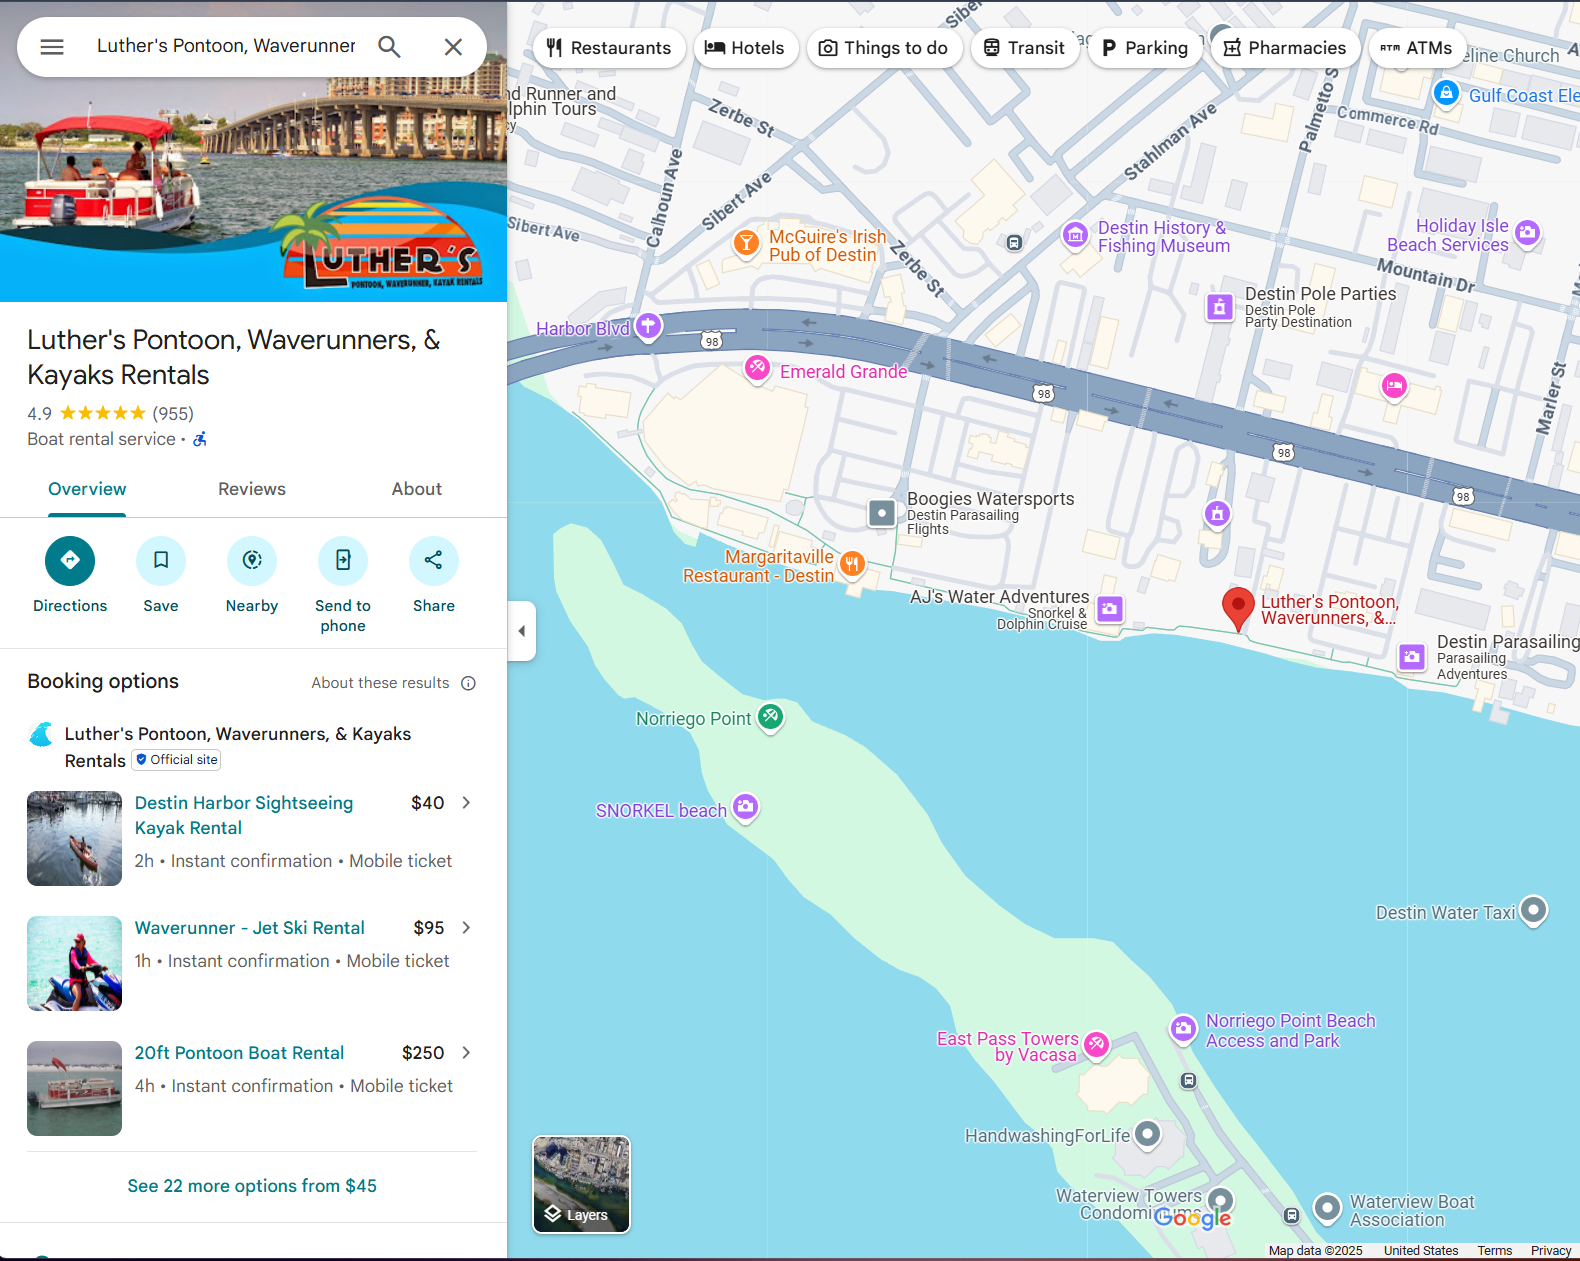Open Destin Harbor Sightseeing Kayak Rental link
This screenshot has width=1580, height=1261.
(244, 815)
